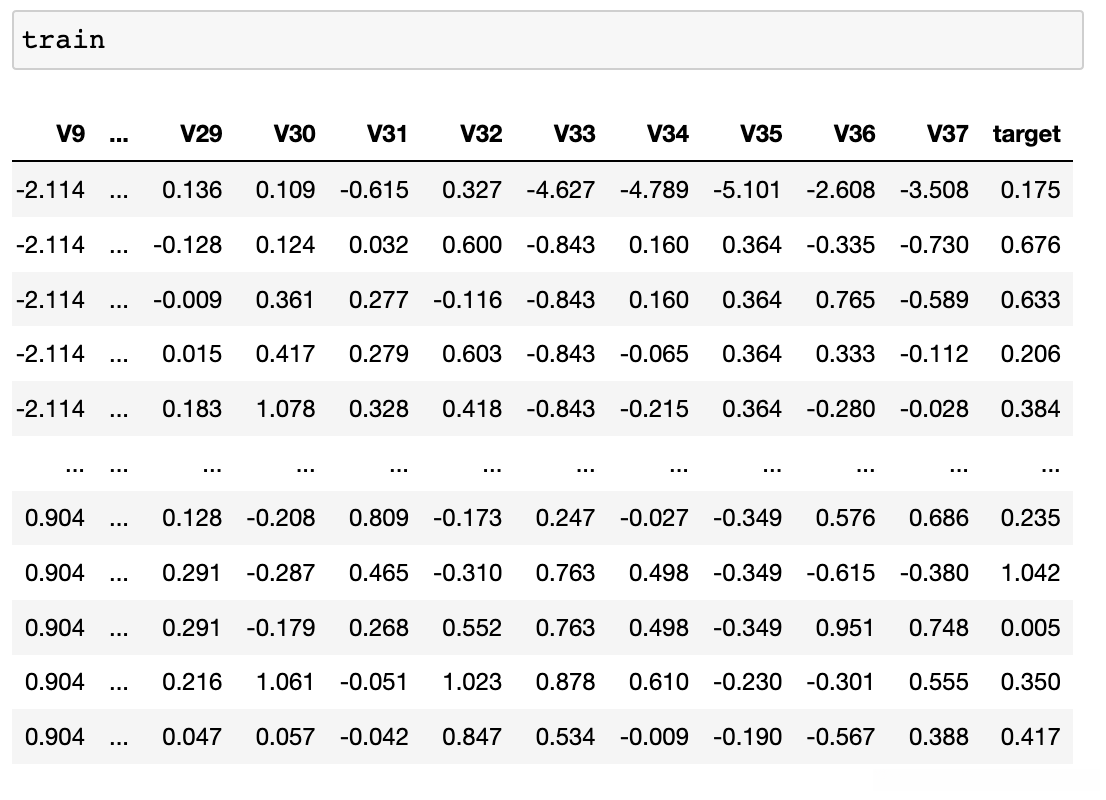Select the V33 cell showing -4.627

tap(560, 190)
